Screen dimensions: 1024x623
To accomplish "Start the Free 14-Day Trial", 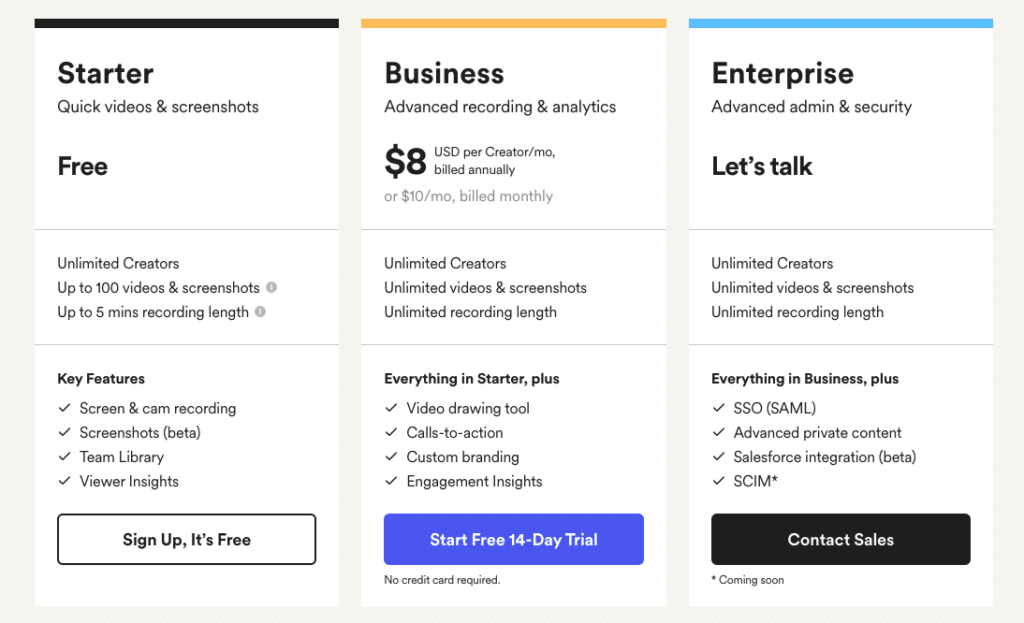I will point(514,539).
